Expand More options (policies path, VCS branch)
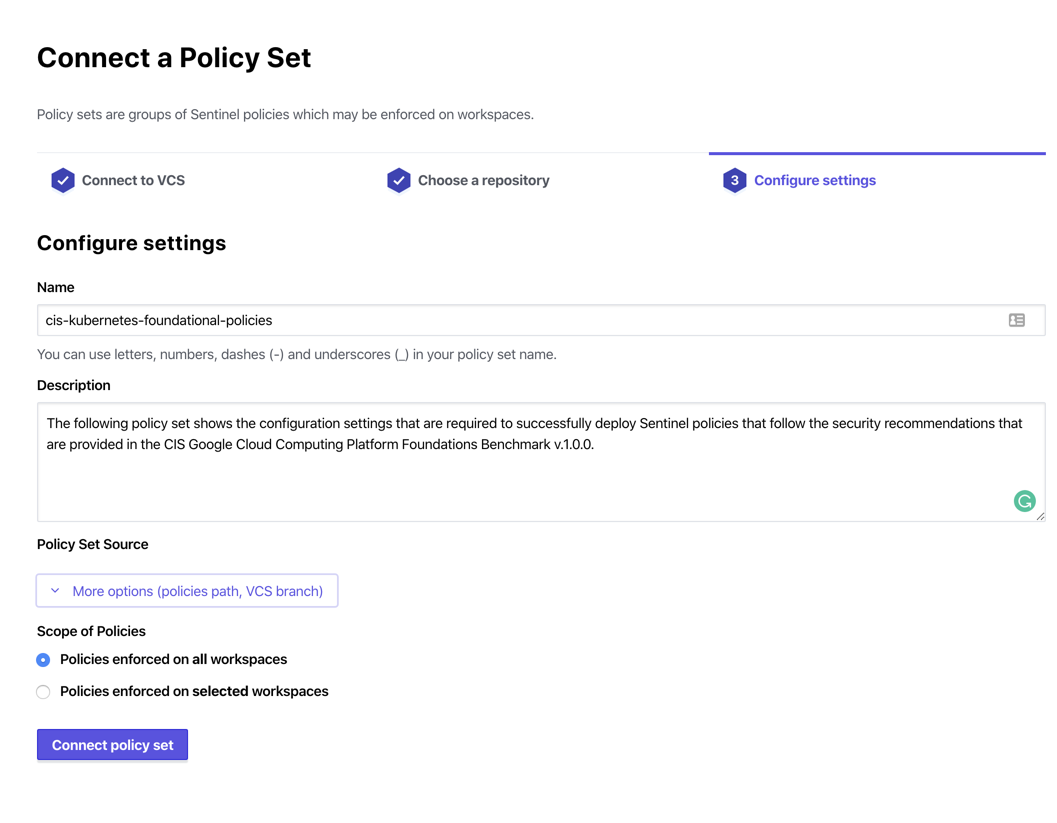 click(187, 590)
